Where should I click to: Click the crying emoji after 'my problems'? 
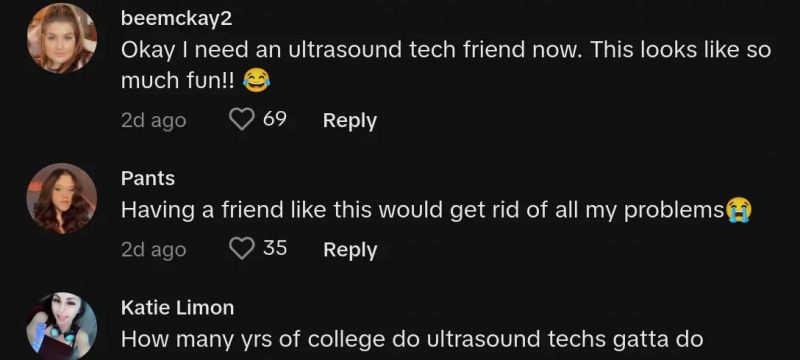(x=739, y=210)
